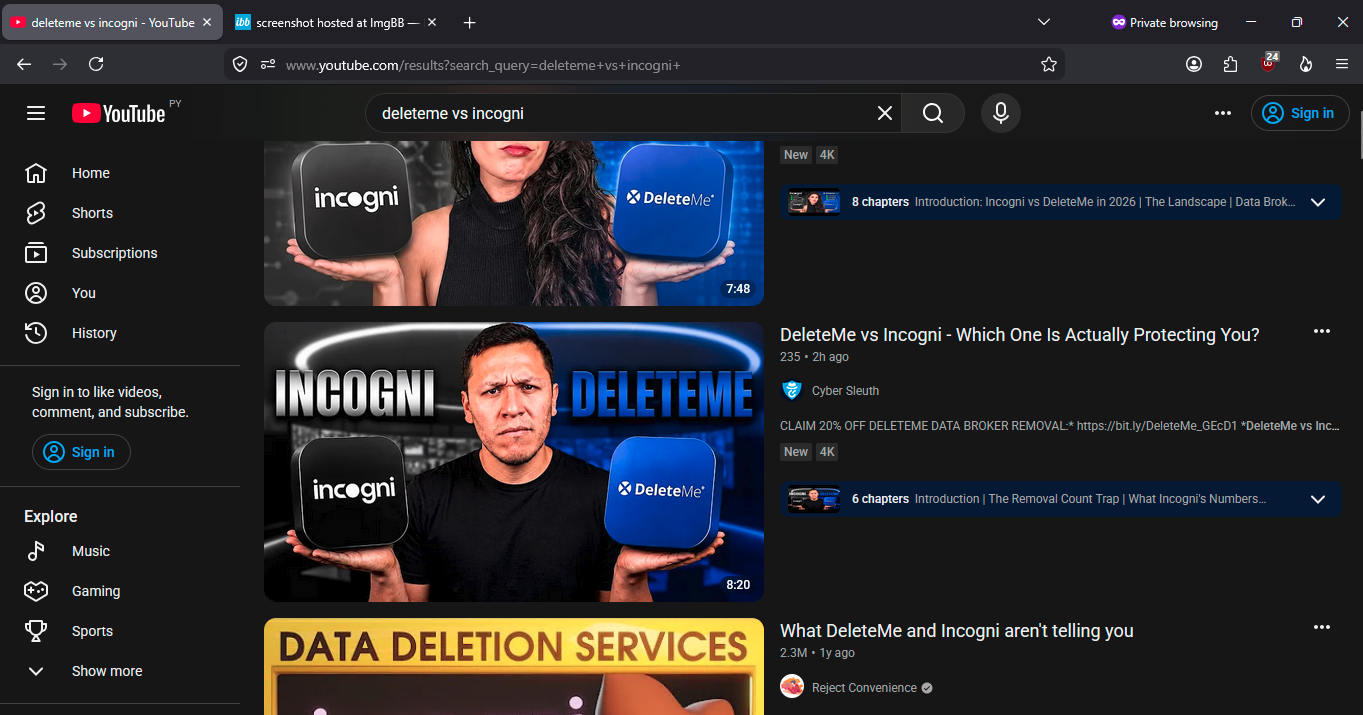Viewport: 1363px width, 715px height.
Task: Close the YouTube browser tab
Action: (x=206, y=22)
